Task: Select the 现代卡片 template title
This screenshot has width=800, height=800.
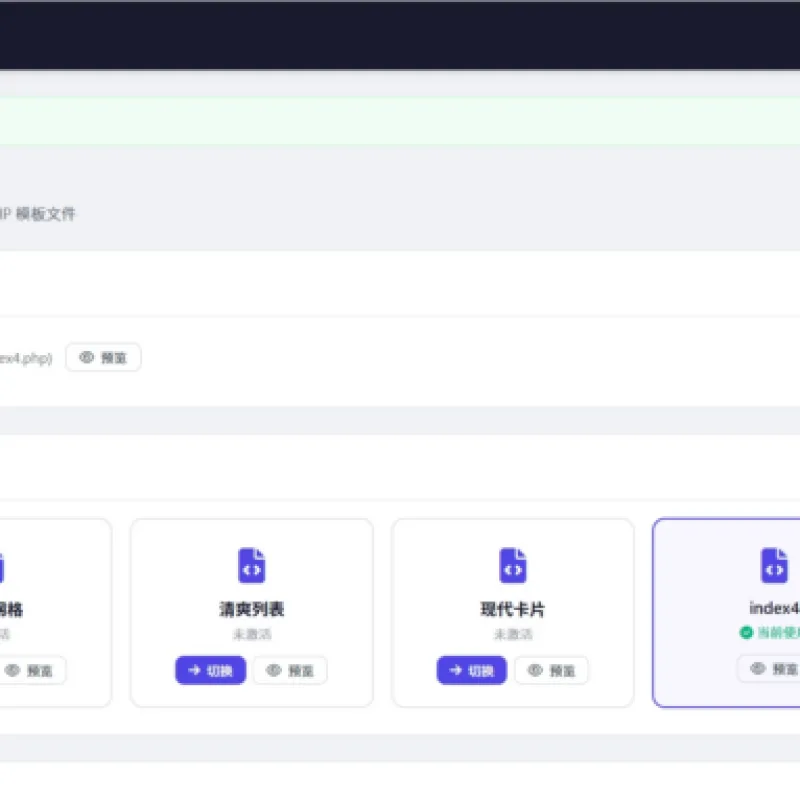Action: [513, 609]
